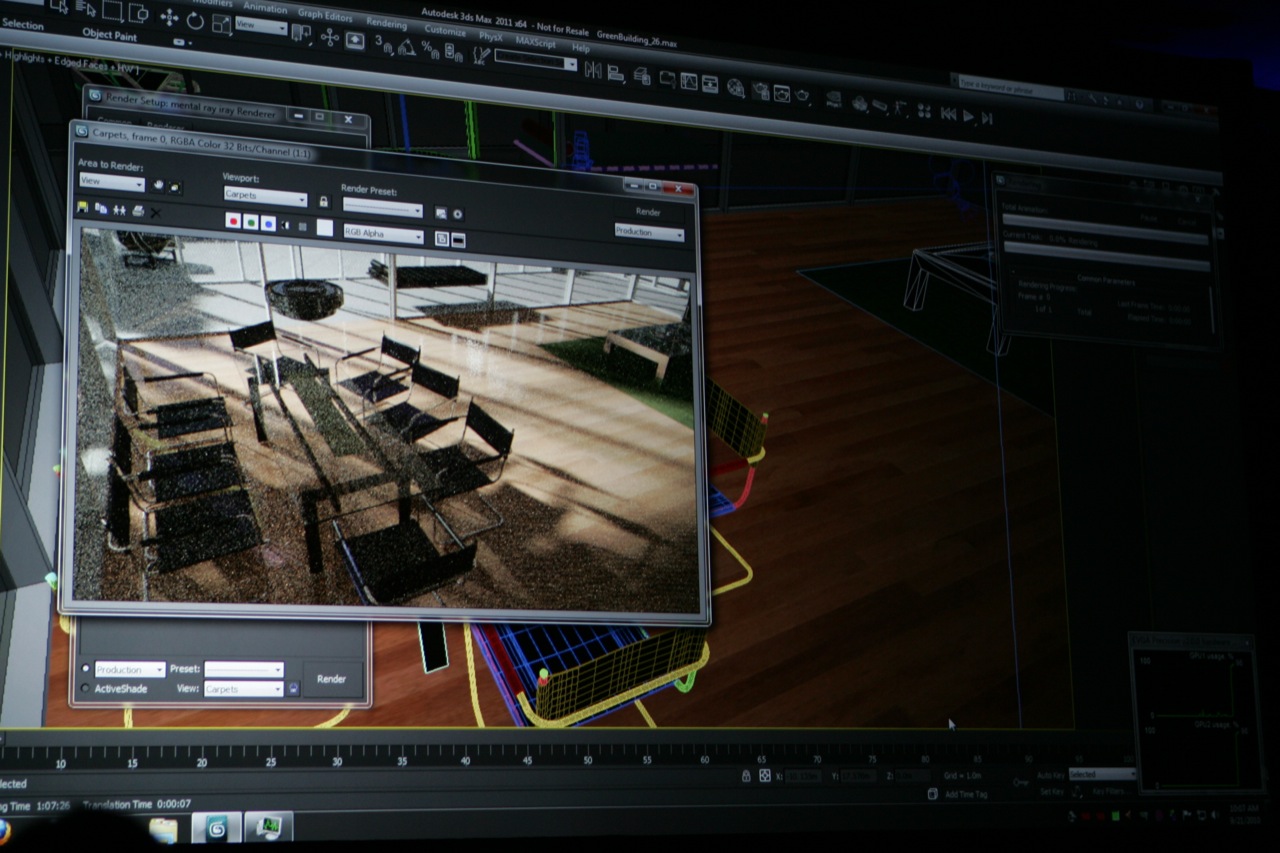Open the Rendered Frame Window icon
The height and width of the screenshot is (853, 1280).
point(781,93)
